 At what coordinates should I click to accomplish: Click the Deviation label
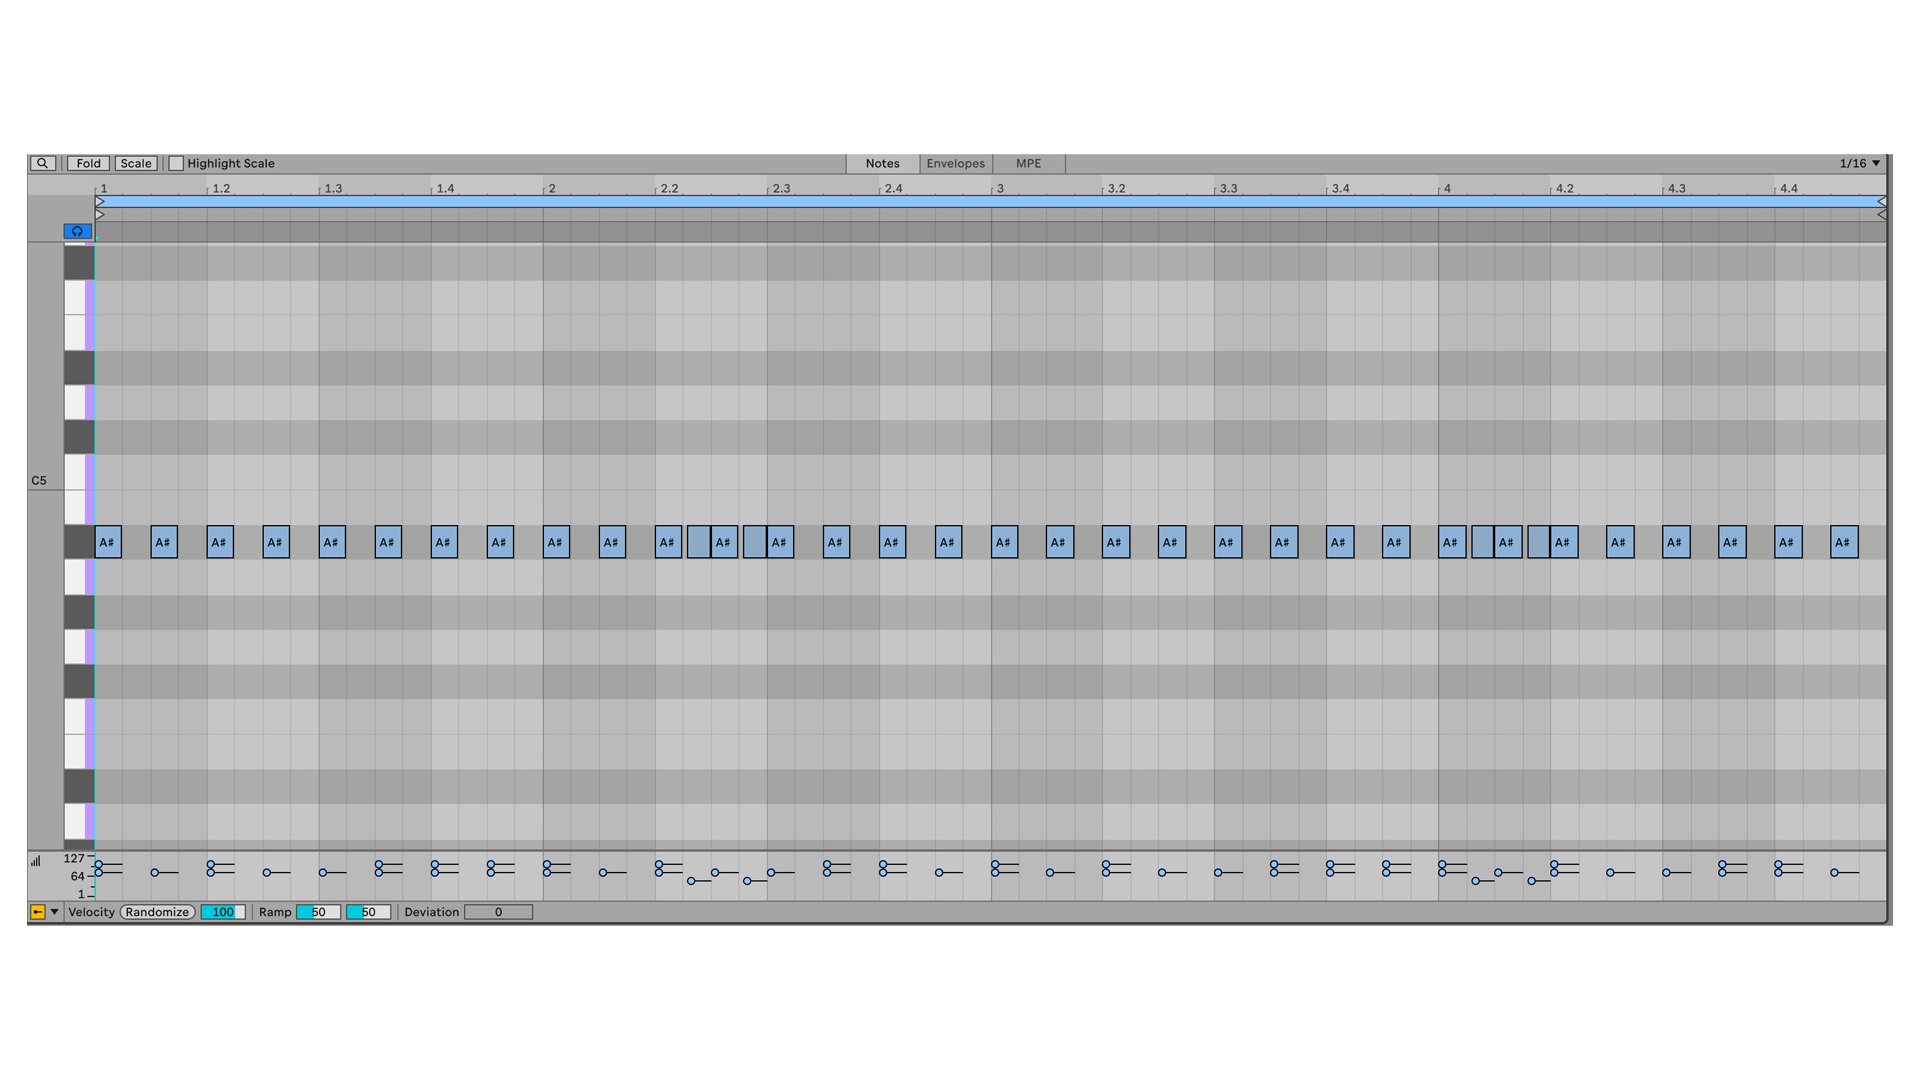point(432,912)
